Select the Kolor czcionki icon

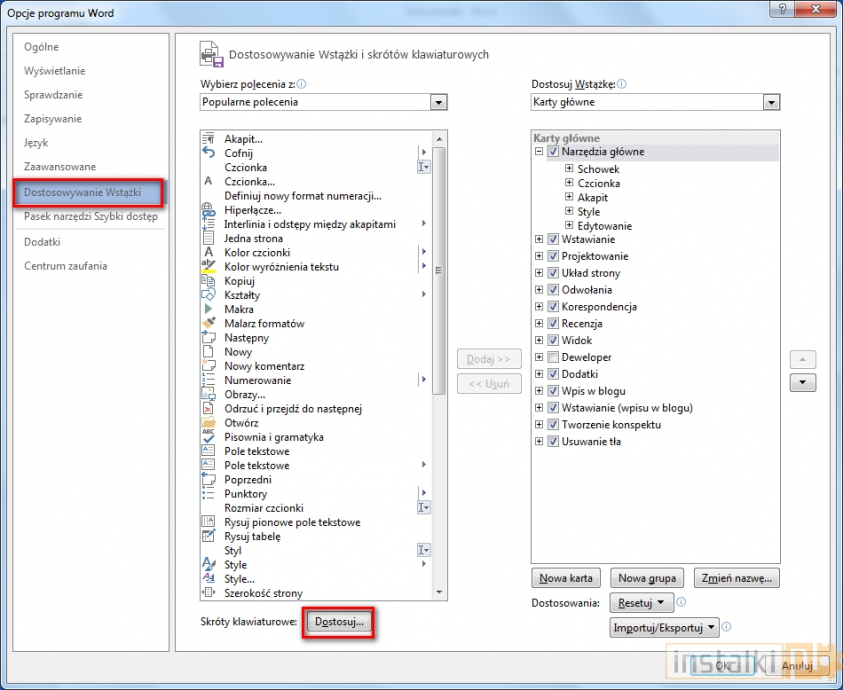pyautogui.click(x=209, y=253)
